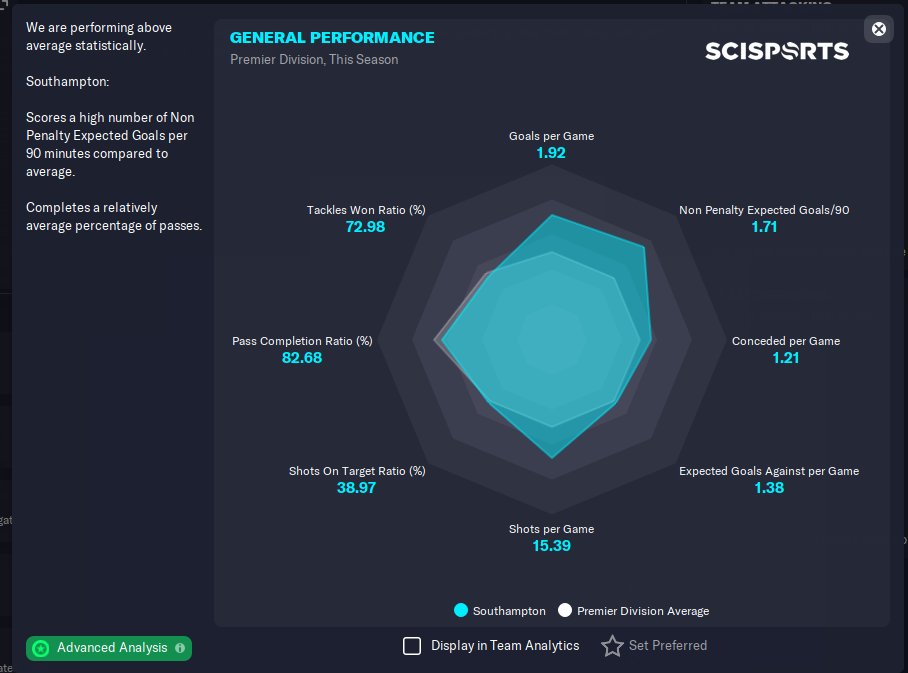Click the Shots On Target Ratio label
Image resolution: width=908 pixels, height=673 pixels.
point(357,471)
